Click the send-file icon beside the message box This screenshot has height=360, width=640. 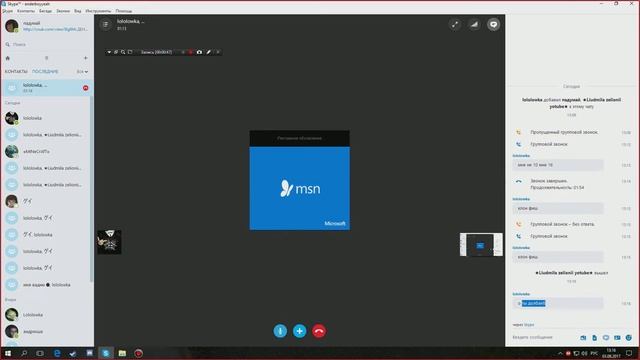pyautogui.click(x=594, y=338)
